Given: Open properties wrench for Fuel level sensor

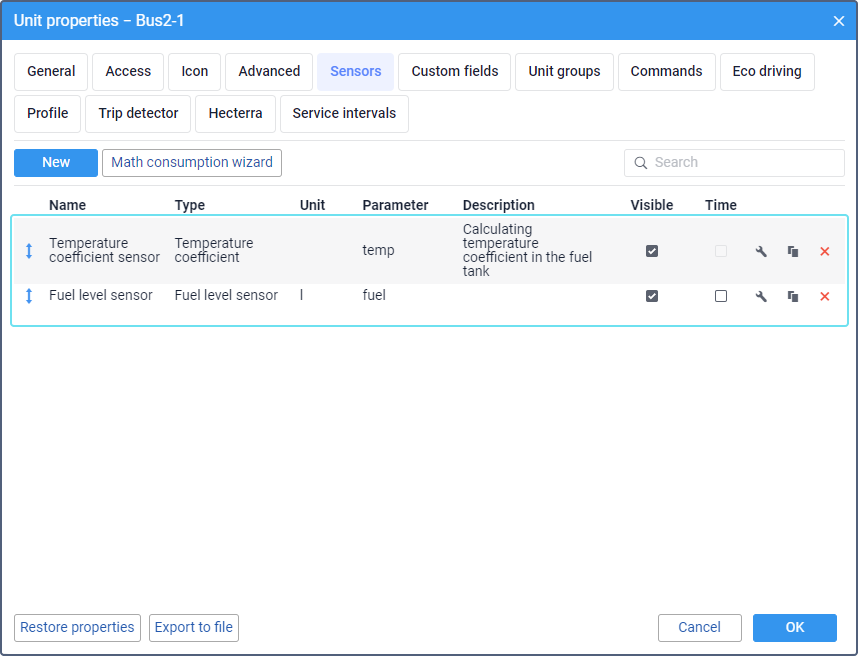Looking at the screenshot, I should 761,296.
